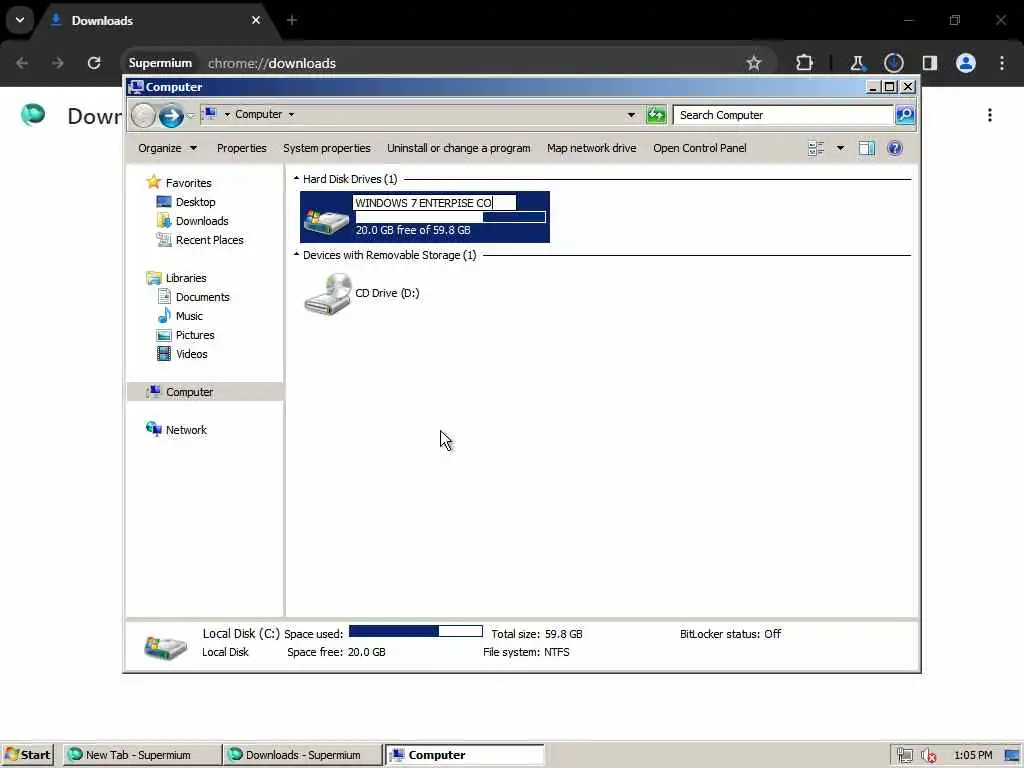
Task: Switch to New Tab - Supermium taskbar button
Action: pyautogui.click(x=141, y=755)
